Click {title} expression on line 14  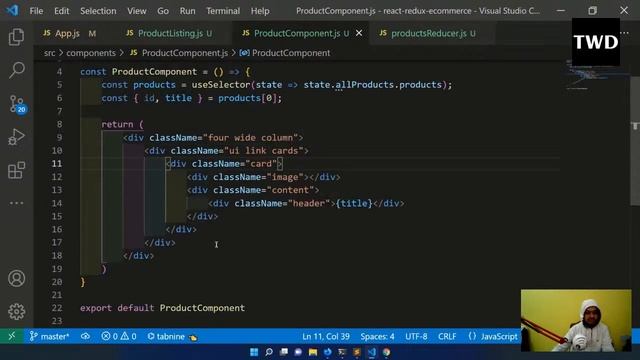354,203
